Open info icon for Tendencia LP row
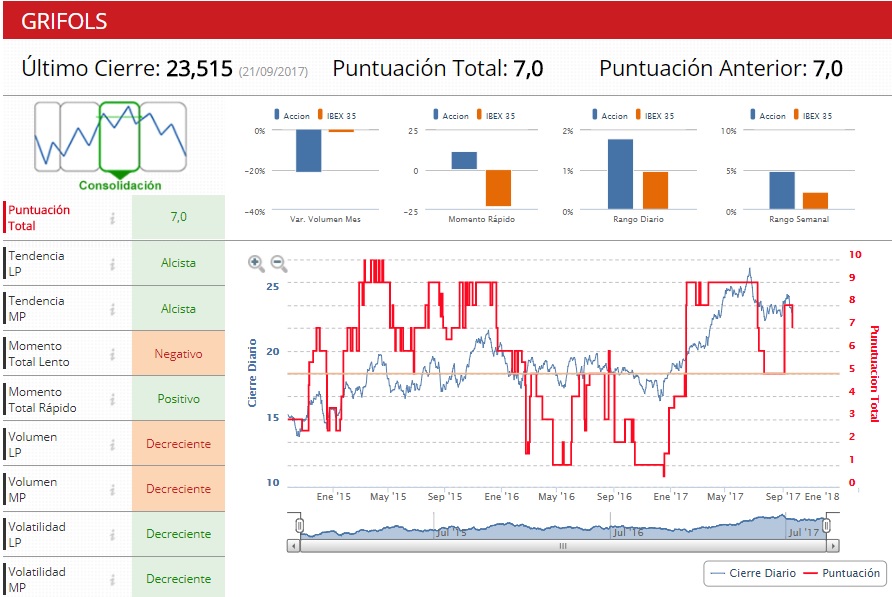Image resolution: width=892 pixels, height=597 pixels. [113, 264]
